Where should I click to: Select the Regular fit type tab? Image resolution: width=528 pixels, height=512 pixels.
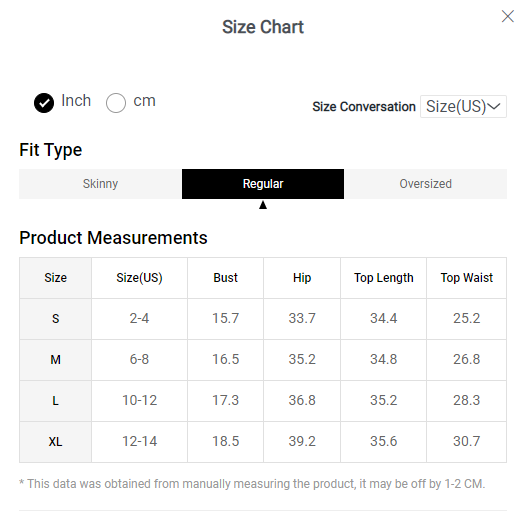tap(263, 184)
